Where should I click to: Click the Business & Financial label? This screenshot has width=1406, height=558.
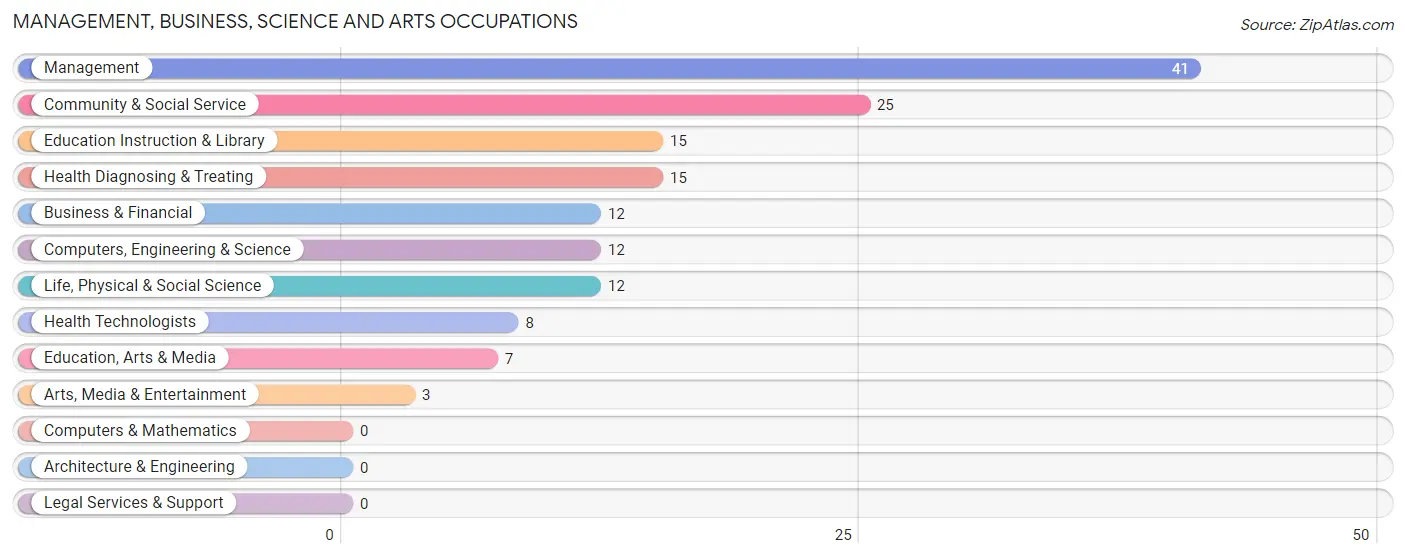tap(118, 213)
